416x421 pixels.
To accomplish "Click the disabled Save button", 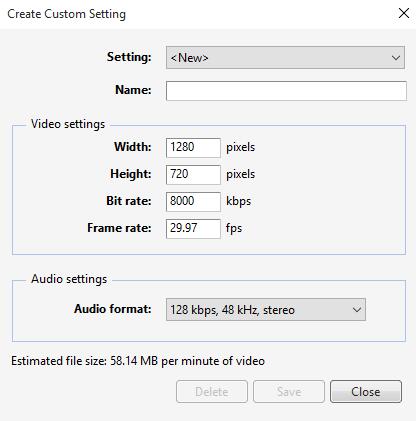I will tap(289, 392).
